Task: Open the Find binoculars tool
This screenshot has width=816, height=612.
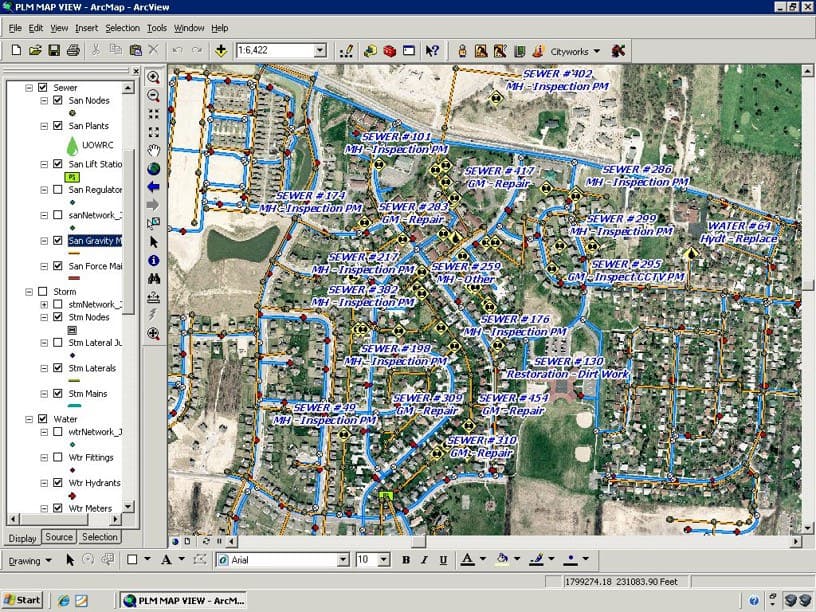Action: click(x=154, y=279)
